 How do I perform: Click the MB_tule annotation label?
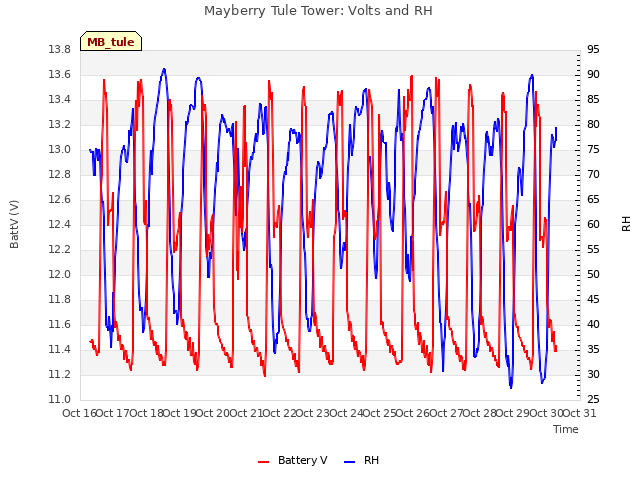[111, 42]
